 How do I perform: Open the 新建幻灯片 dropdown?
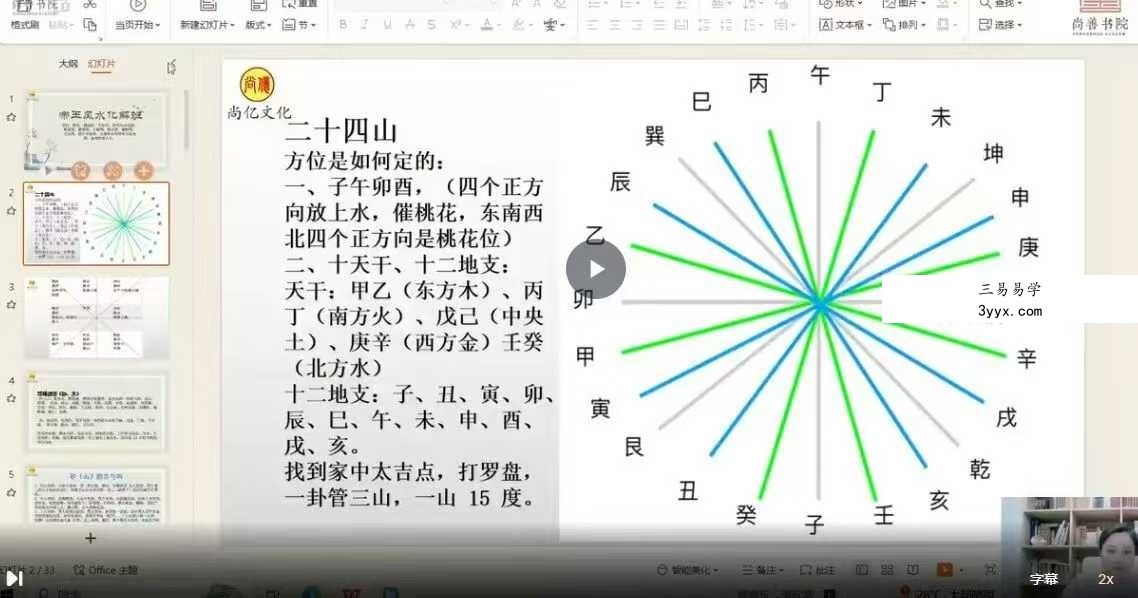(208, 25)
